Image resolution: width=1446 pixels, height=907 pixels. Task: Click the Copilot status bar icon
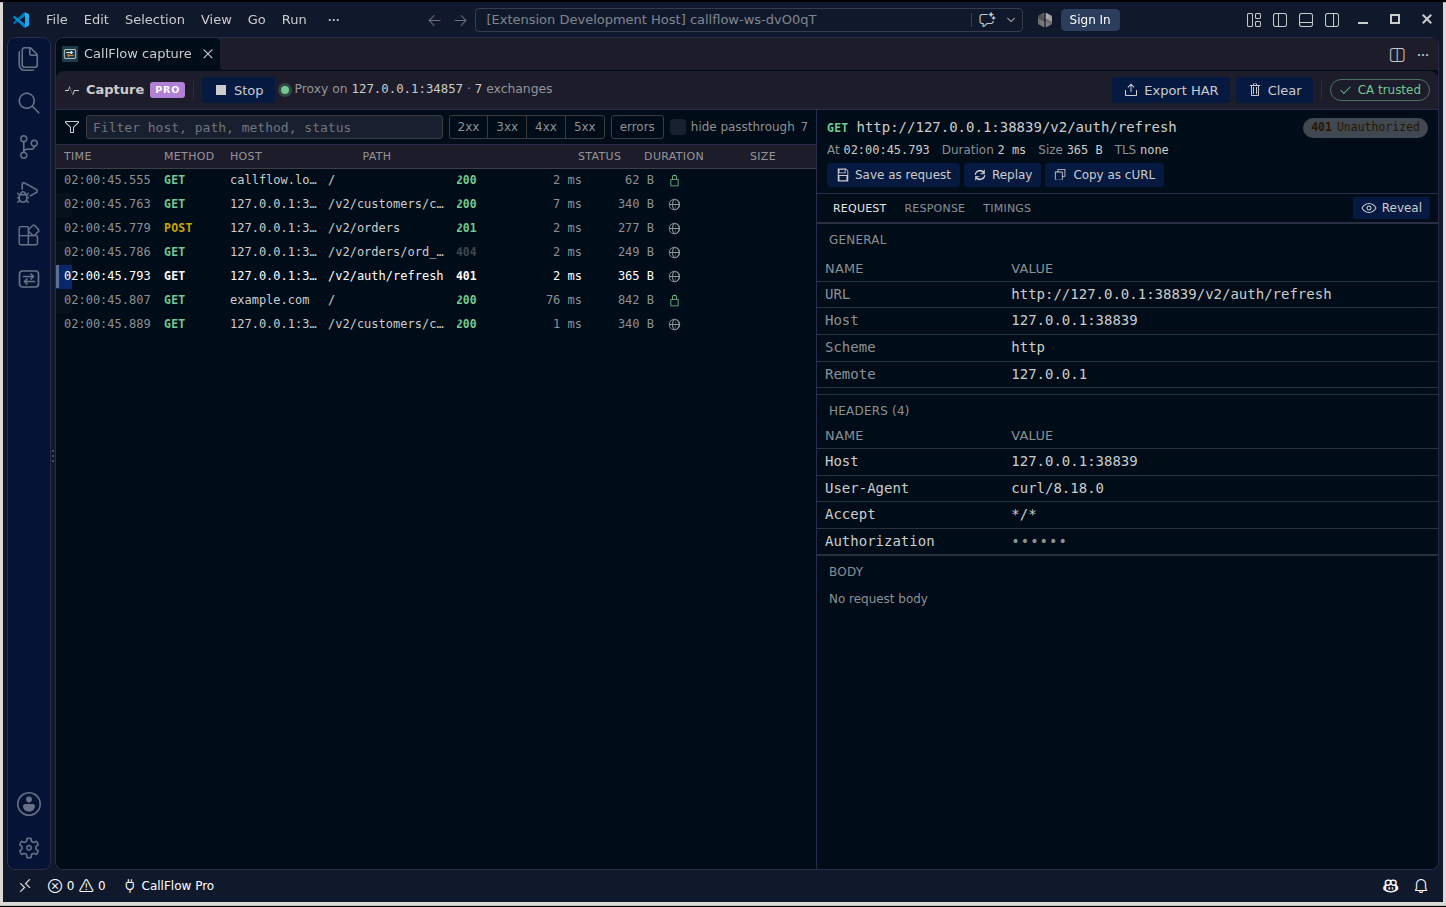[1390, 886]
